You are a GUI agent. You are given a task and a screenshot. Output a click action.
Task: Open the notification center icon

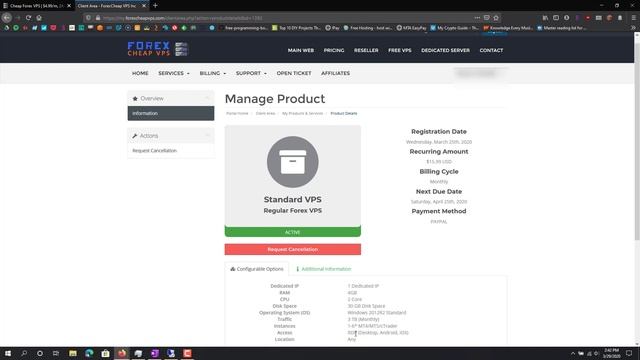pos(629,353)
